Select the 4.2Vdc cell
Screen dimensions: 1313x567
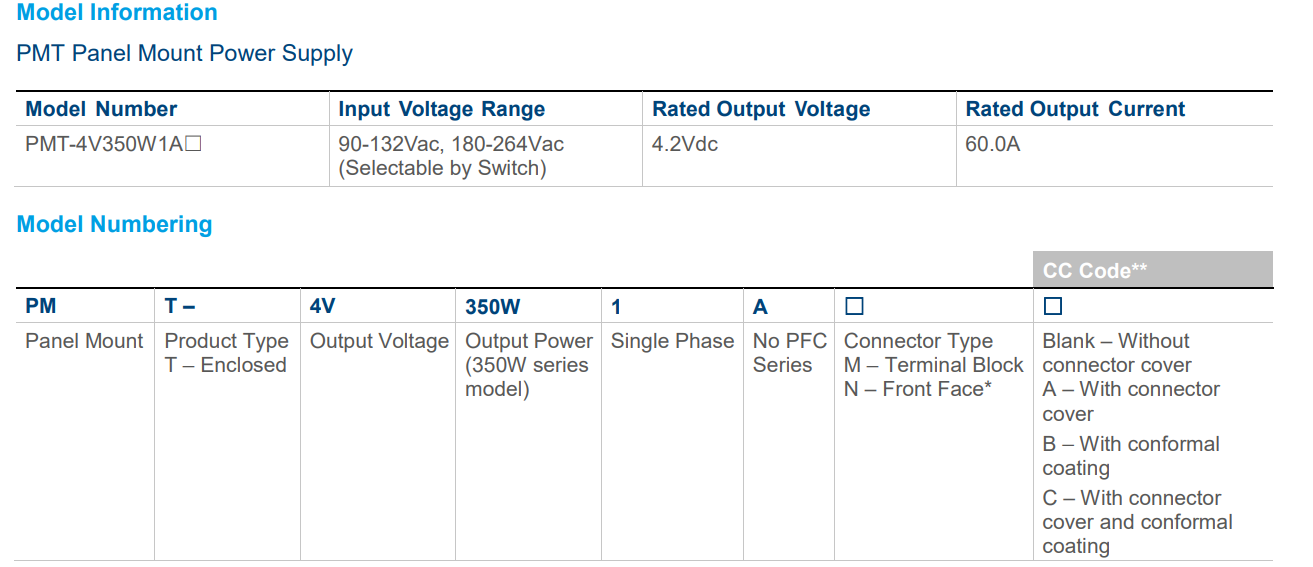tap(685, 144)
